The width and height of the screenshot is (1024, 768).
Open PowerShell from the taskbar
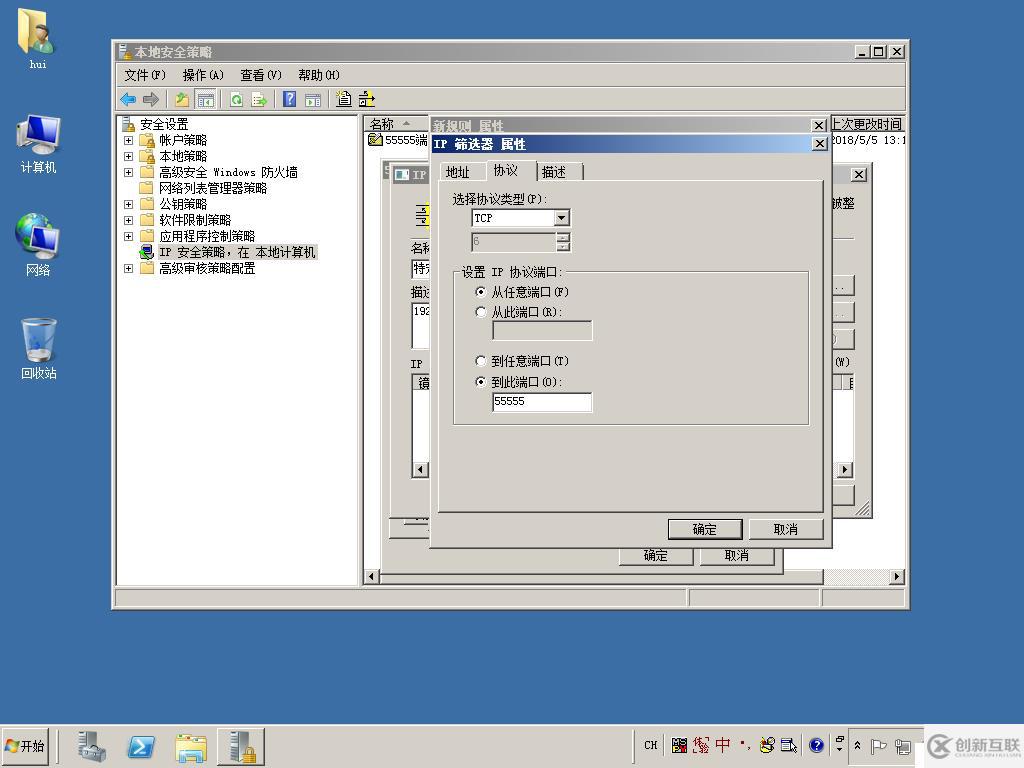pyautogui.click(x=141, y=746)
